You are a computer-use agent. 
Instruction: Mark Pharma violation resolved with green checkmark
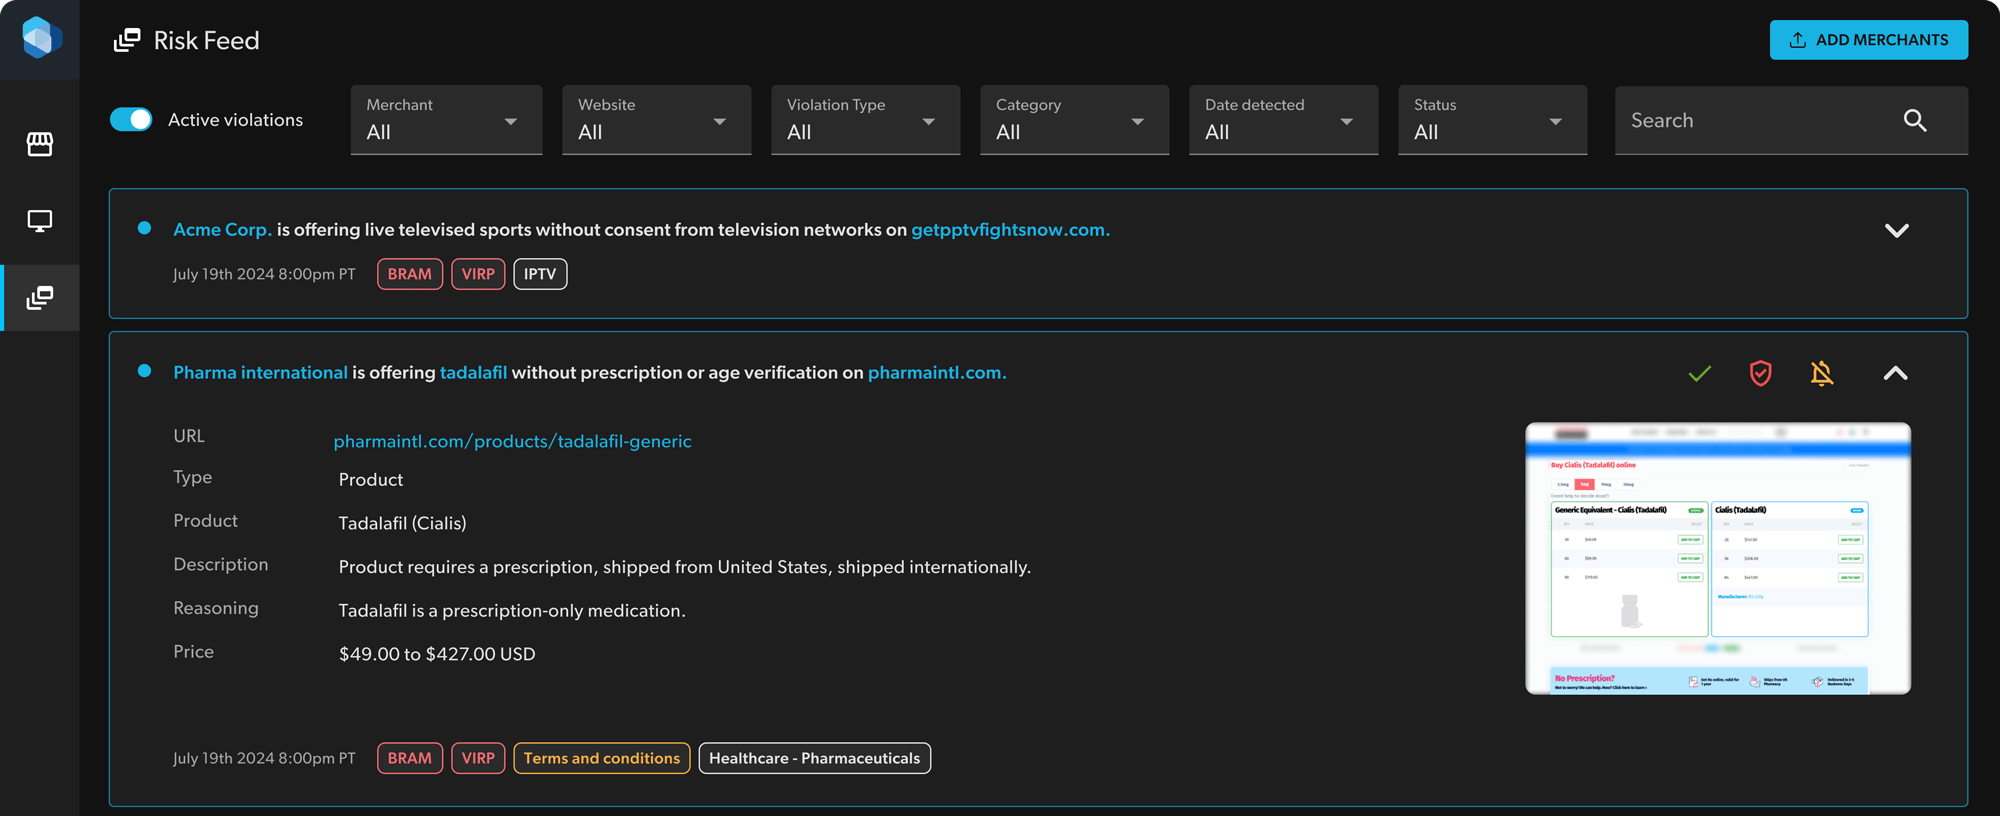click(x=1699, y=373)
